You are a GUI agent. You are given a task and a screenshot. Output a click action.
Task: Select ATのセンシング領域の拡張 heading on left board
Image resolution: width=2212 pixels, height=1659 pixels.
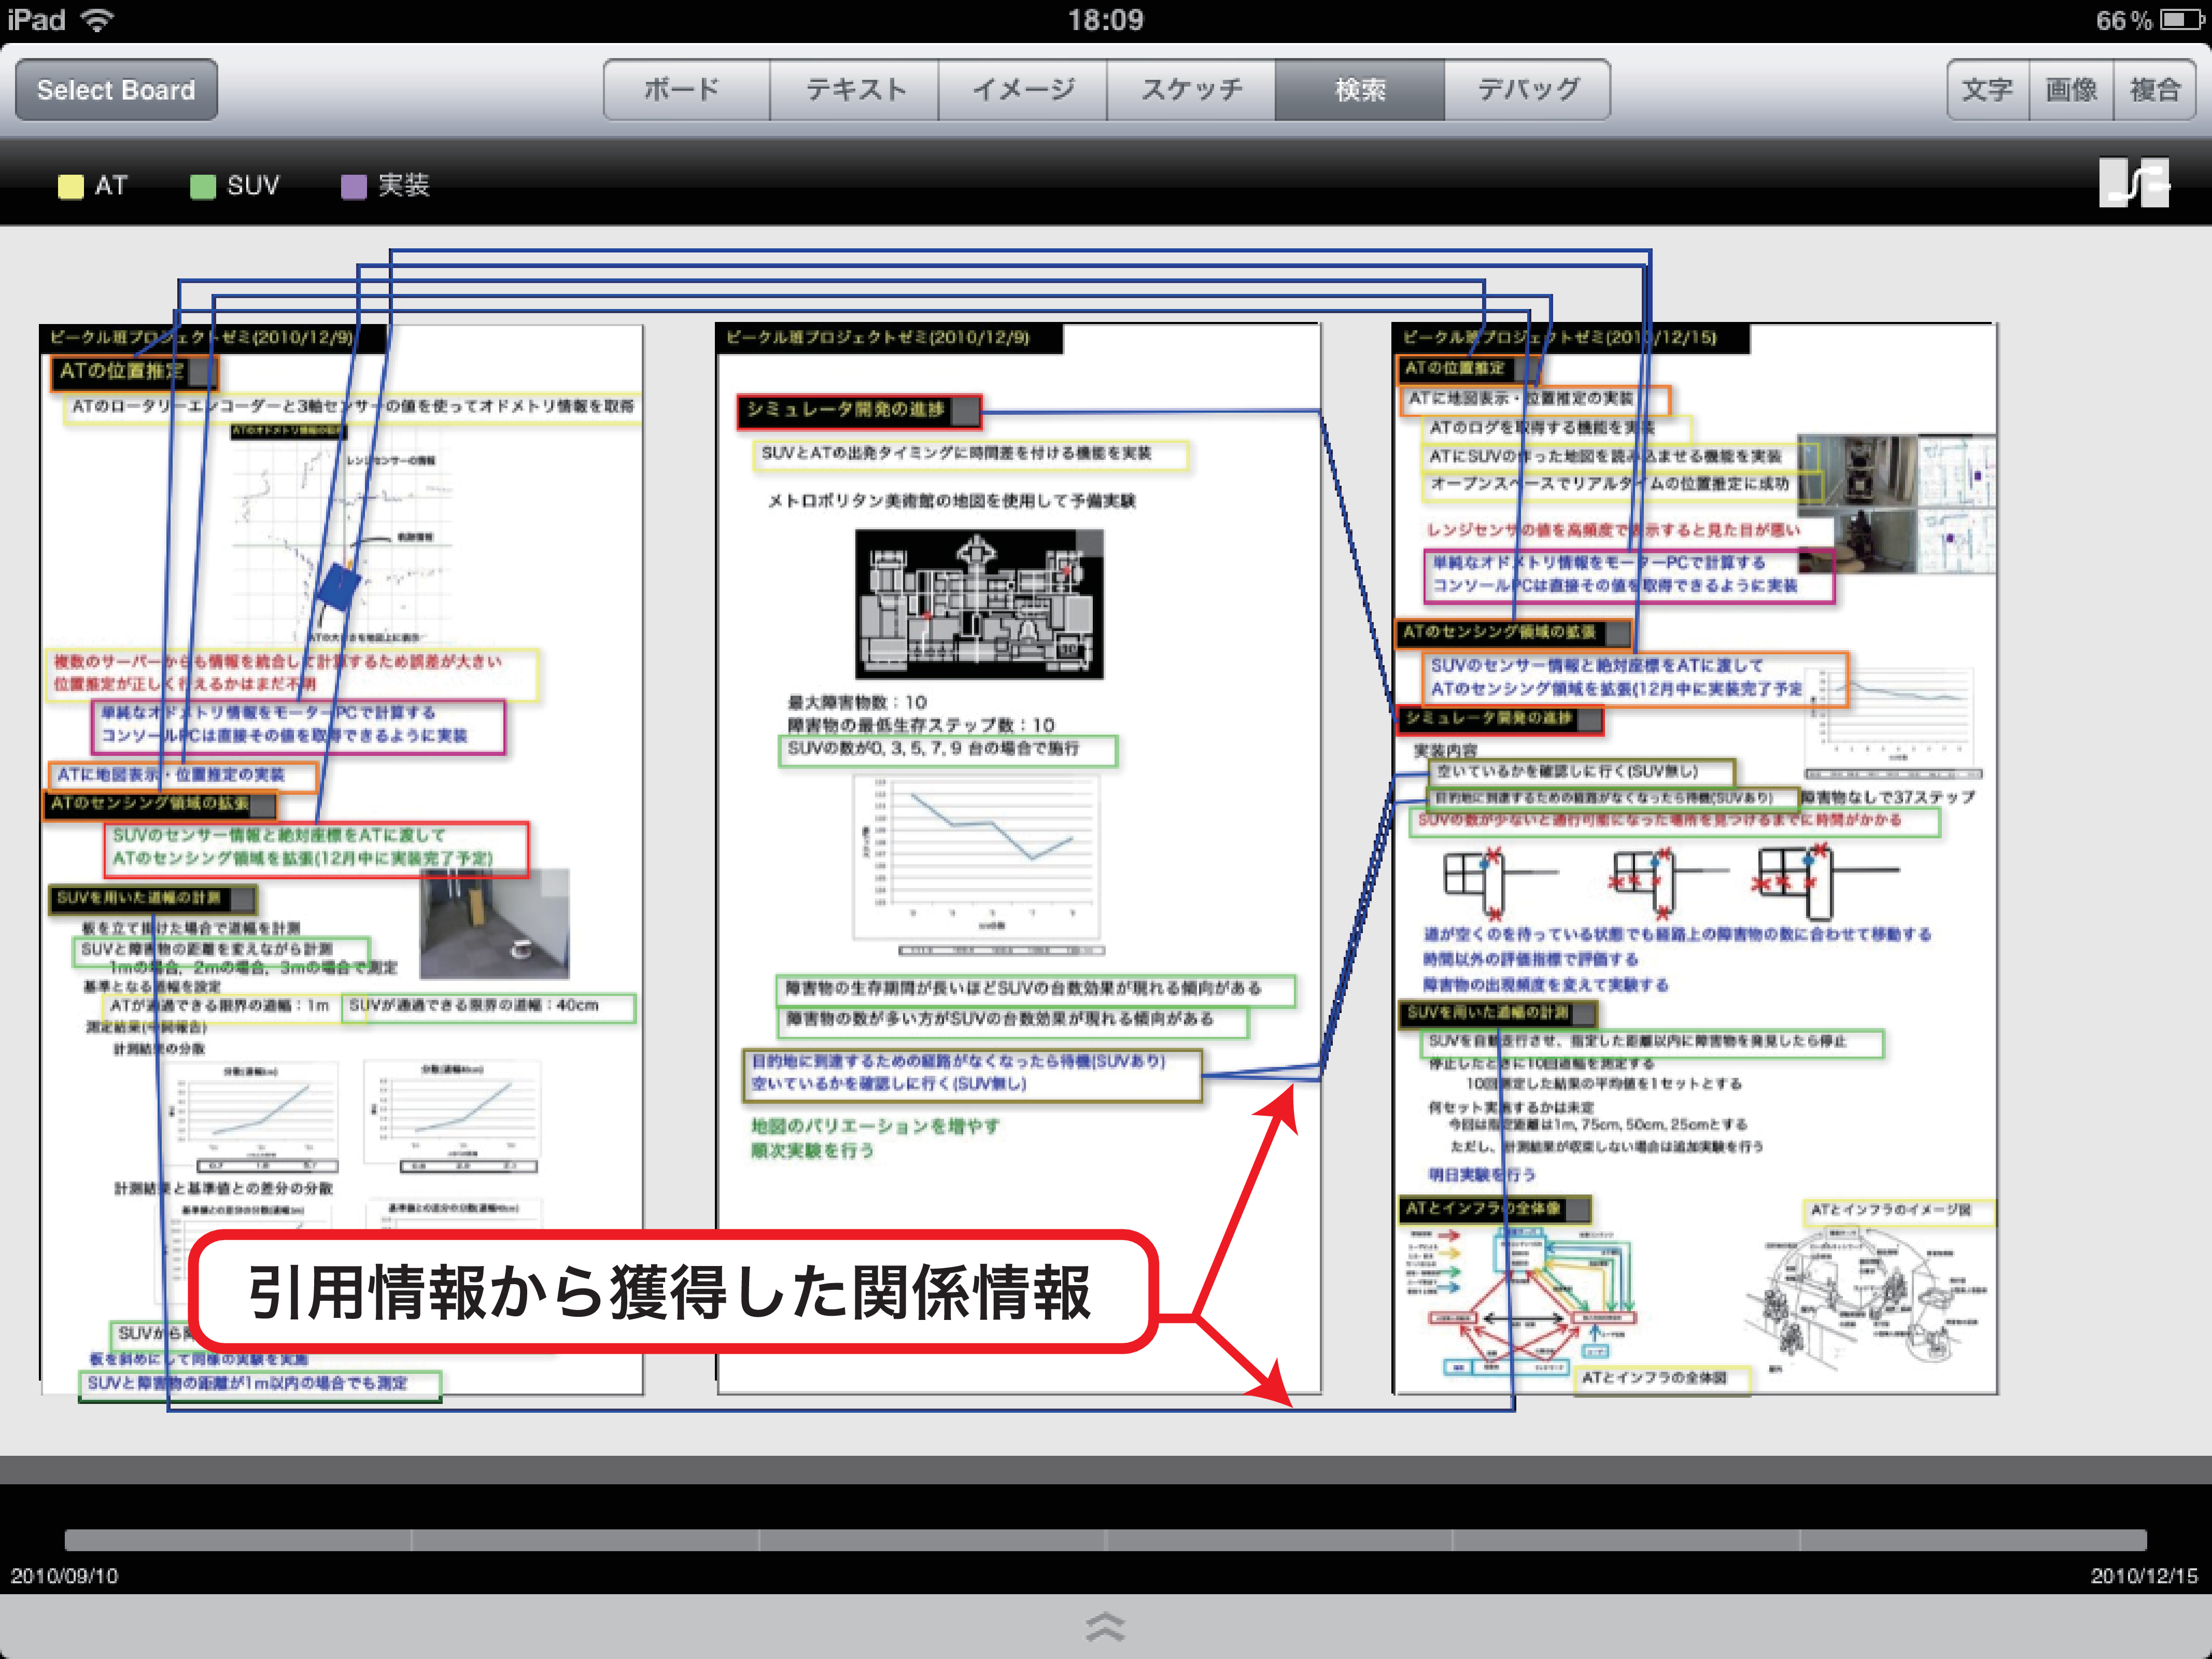click(x=160, y=804)
